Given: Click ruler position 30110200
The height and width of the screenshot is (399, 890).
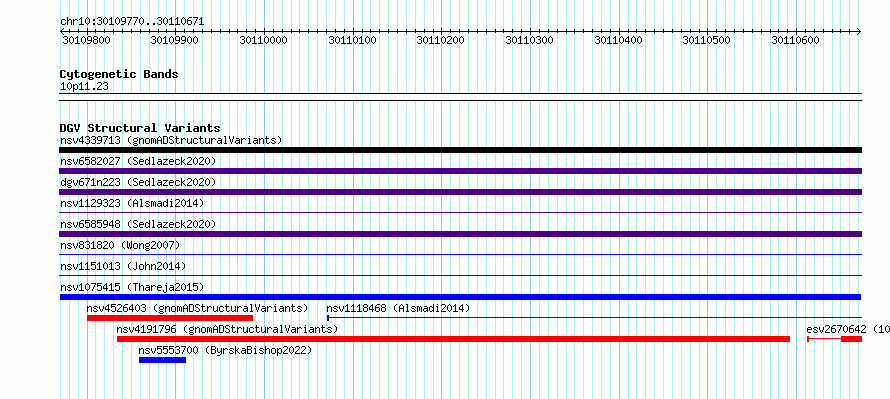Looking at the screenshot, I should [x=441, y=40].
